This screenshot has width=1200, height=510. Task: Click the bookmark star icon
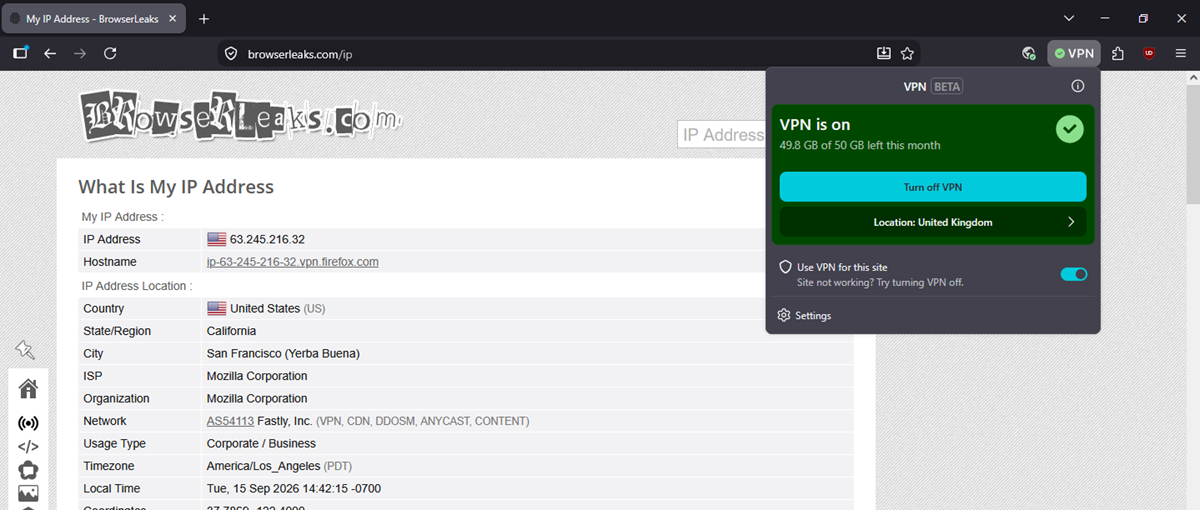click(907, 53)
